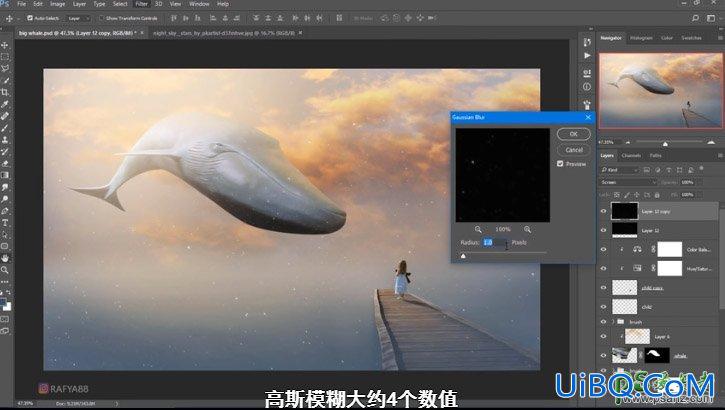The image size is (725, 410).
Task: Click Navigator zoom-out small mountains icon
Action: tap(627, 142)
